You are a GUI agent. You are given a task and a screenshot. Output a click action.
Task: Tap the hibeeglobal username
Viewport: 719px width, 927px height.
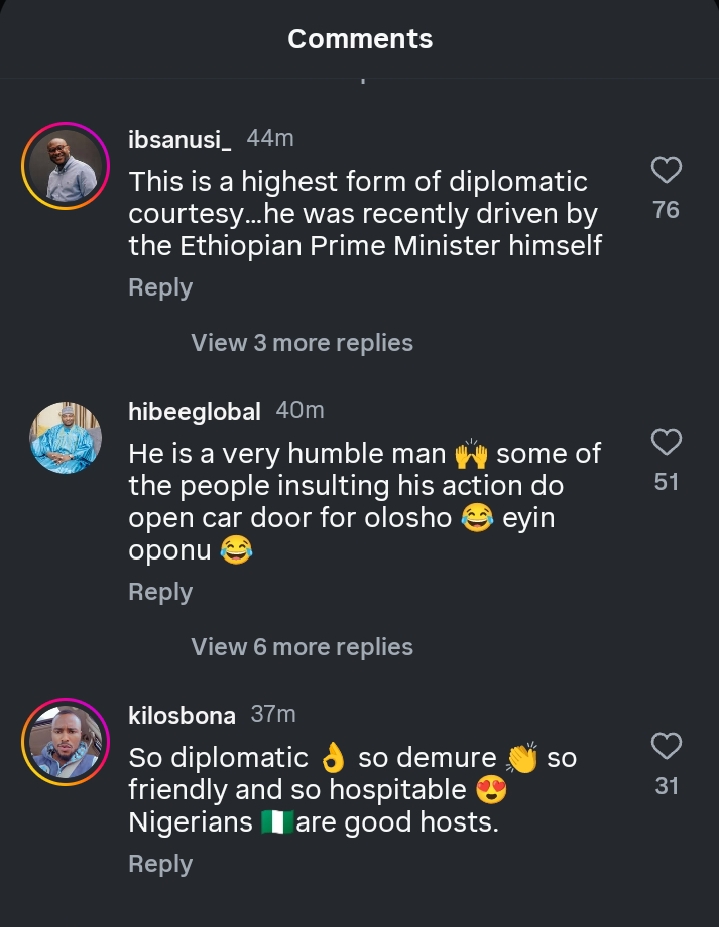click(194, 411)
